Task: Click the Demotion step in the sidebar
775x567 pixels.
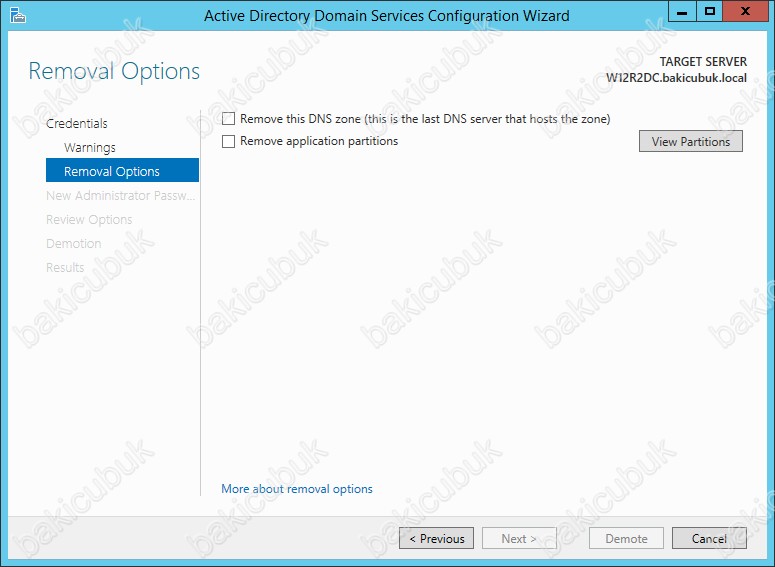Action: pyautogui.click(x=74, y=243)
